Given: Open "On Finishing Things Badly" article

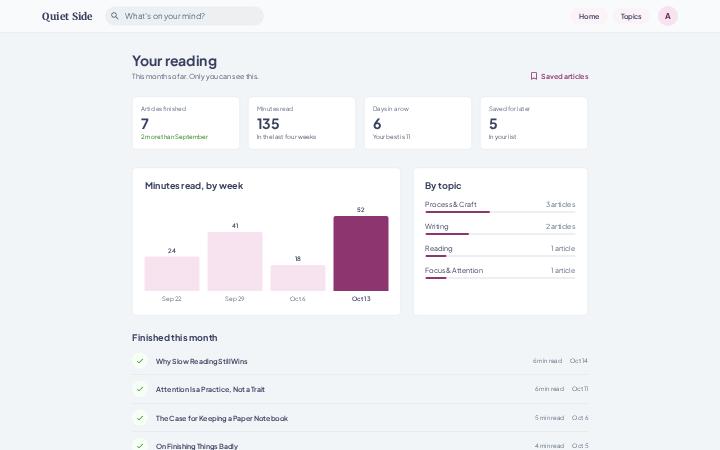Looking at the screenshot, I should pos(197,446).
